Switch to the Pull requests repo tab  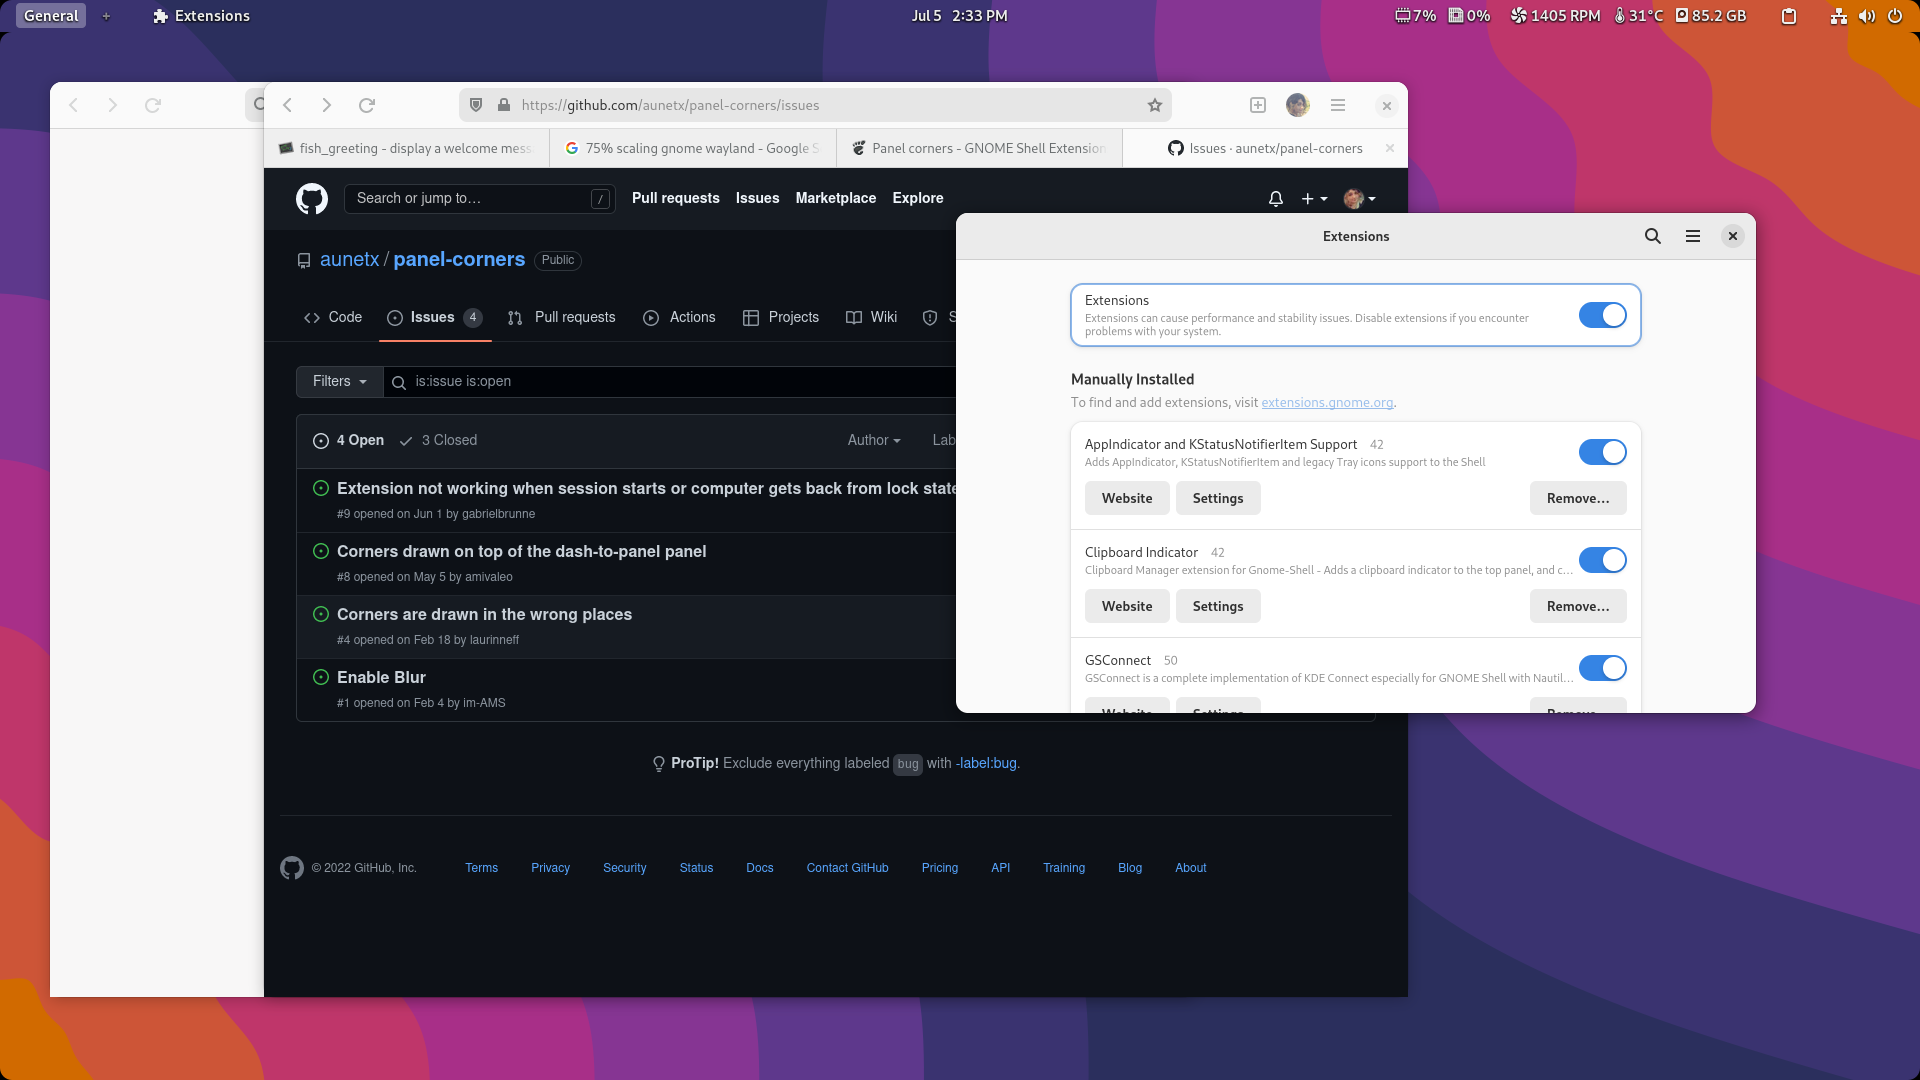point(562,317)
